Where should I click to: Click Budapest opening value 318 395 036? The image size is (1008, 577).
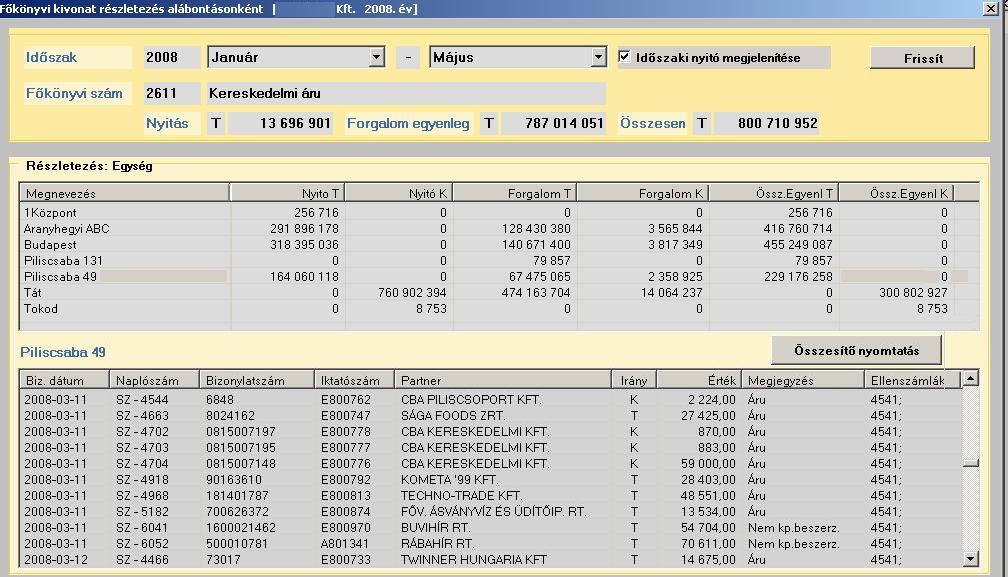[304, 245]
